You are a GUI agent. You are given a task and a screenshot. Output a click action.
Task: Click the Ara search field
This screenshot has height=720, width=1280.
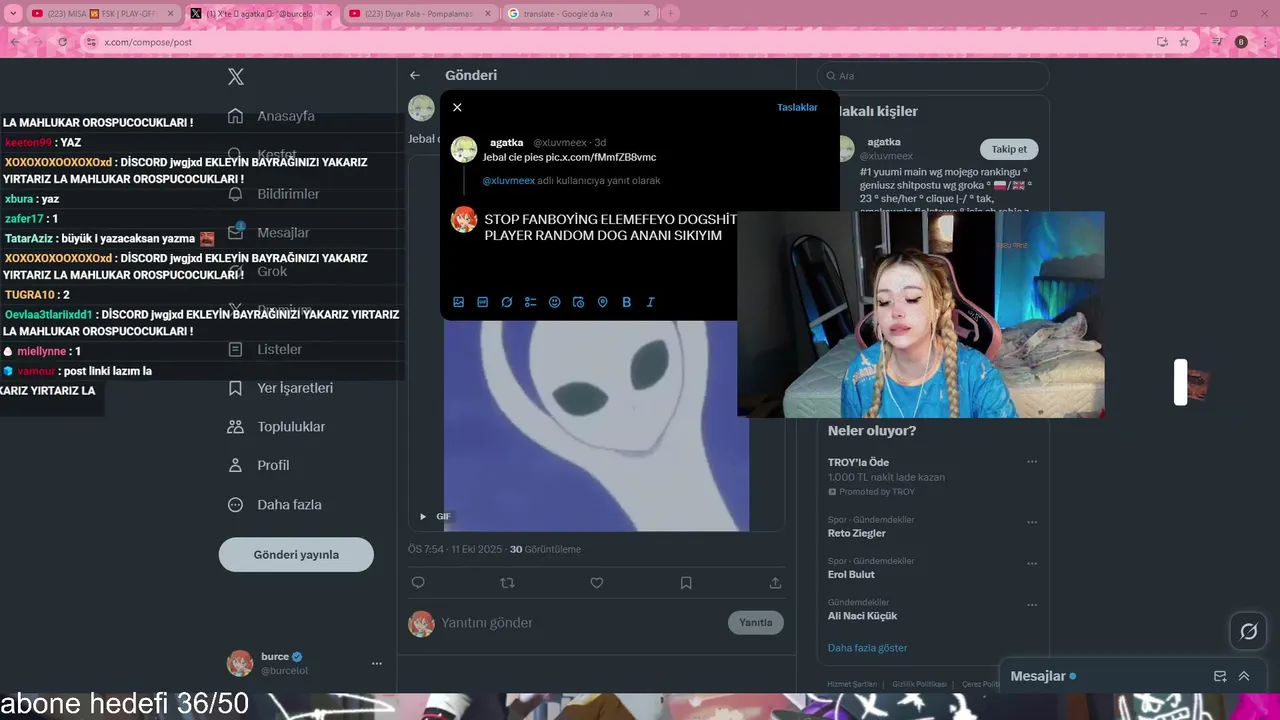pos(933,76)
